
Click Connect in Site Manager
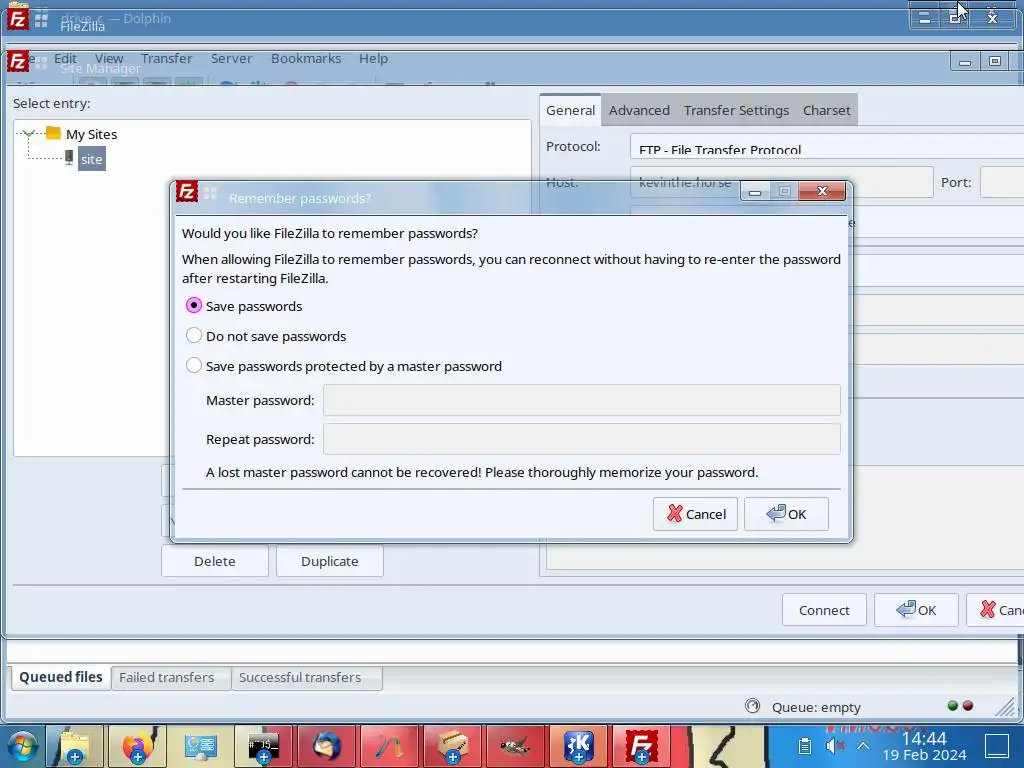click(824, 610)
